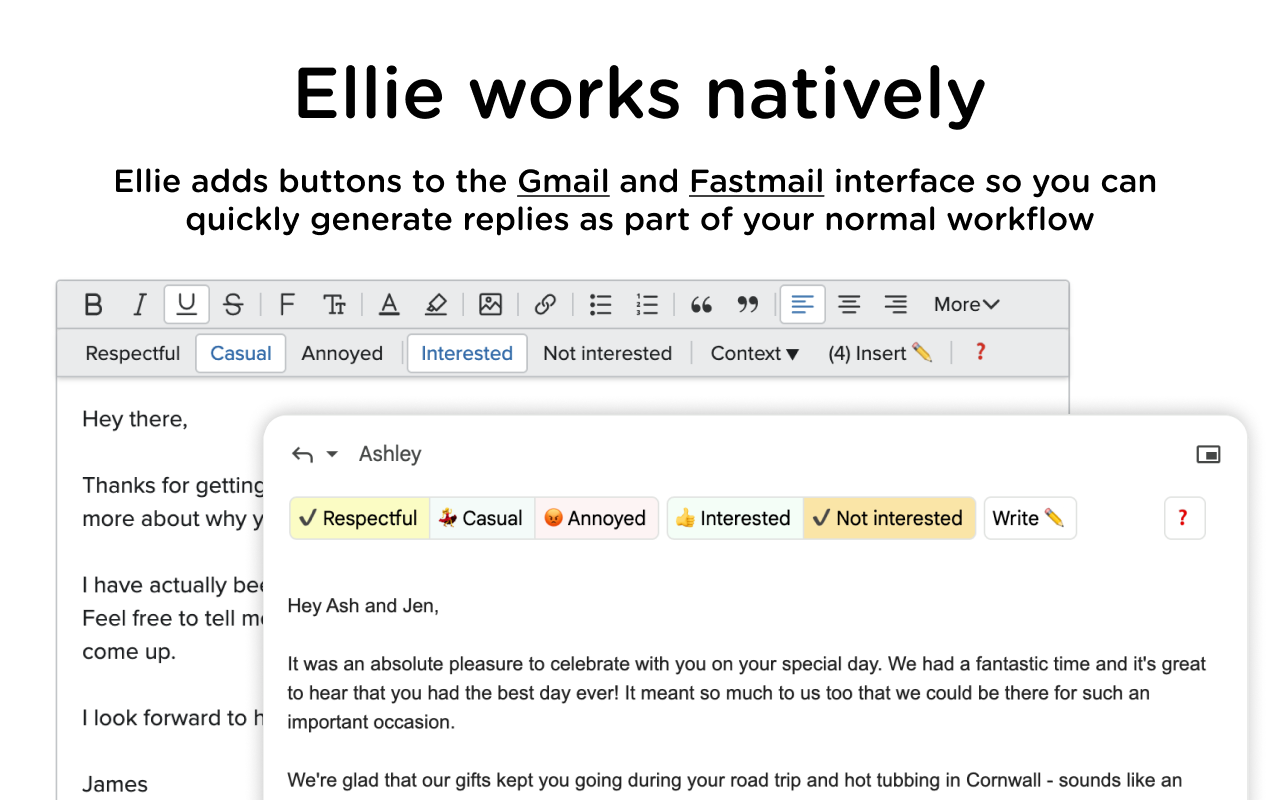
Task: Open the text color tool
Action: (x=388, y=304)
